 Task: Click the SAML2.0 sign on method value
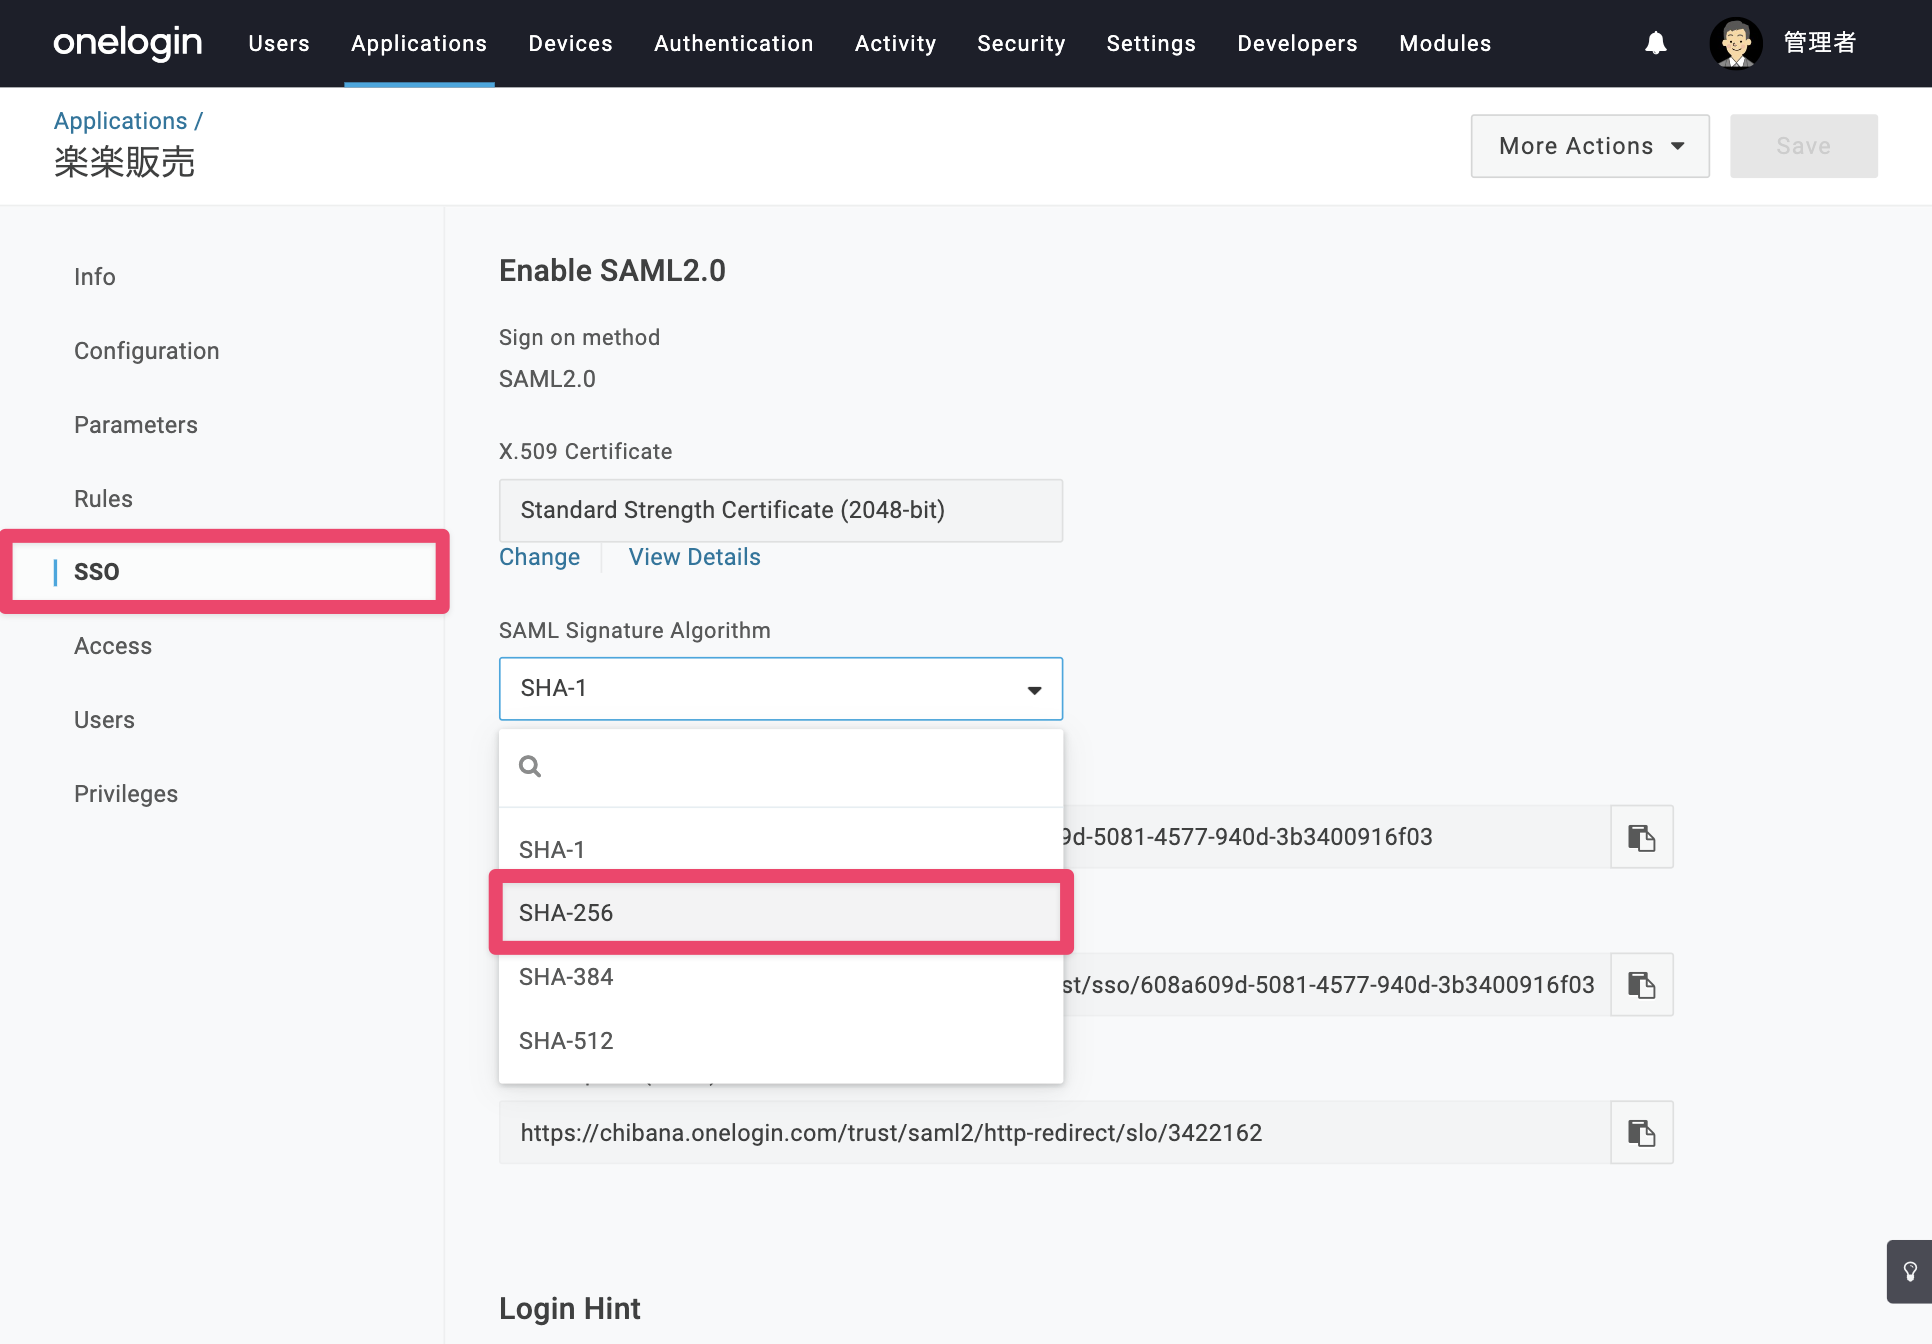(547, 379)
